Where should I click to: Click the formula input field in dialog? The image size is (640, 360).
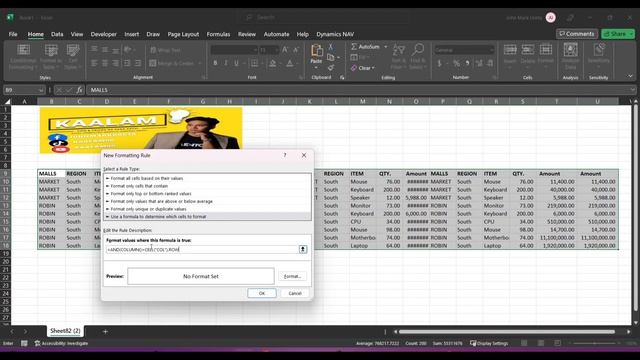[202, 249]
